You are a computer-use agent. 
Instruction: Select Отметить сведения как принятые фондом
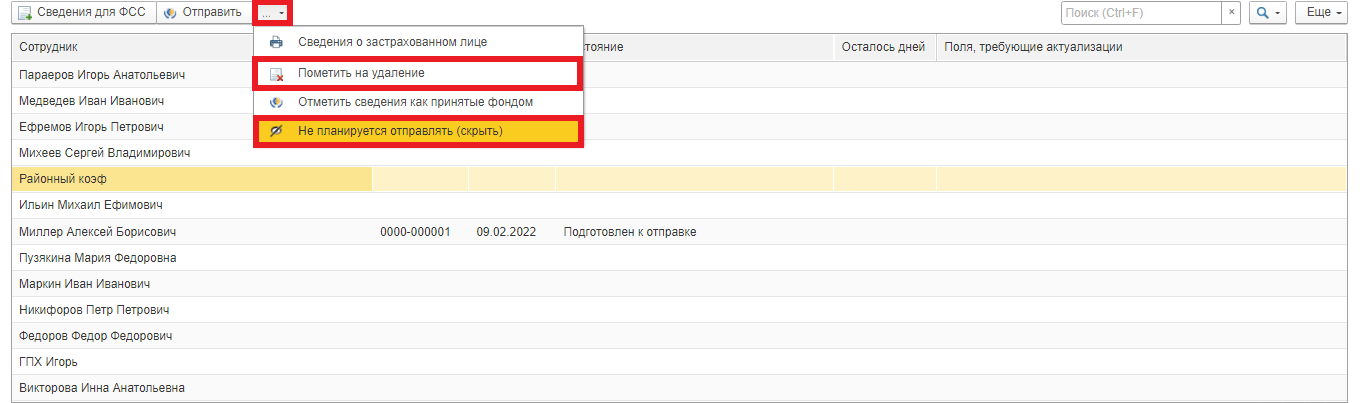click(415, 102)
